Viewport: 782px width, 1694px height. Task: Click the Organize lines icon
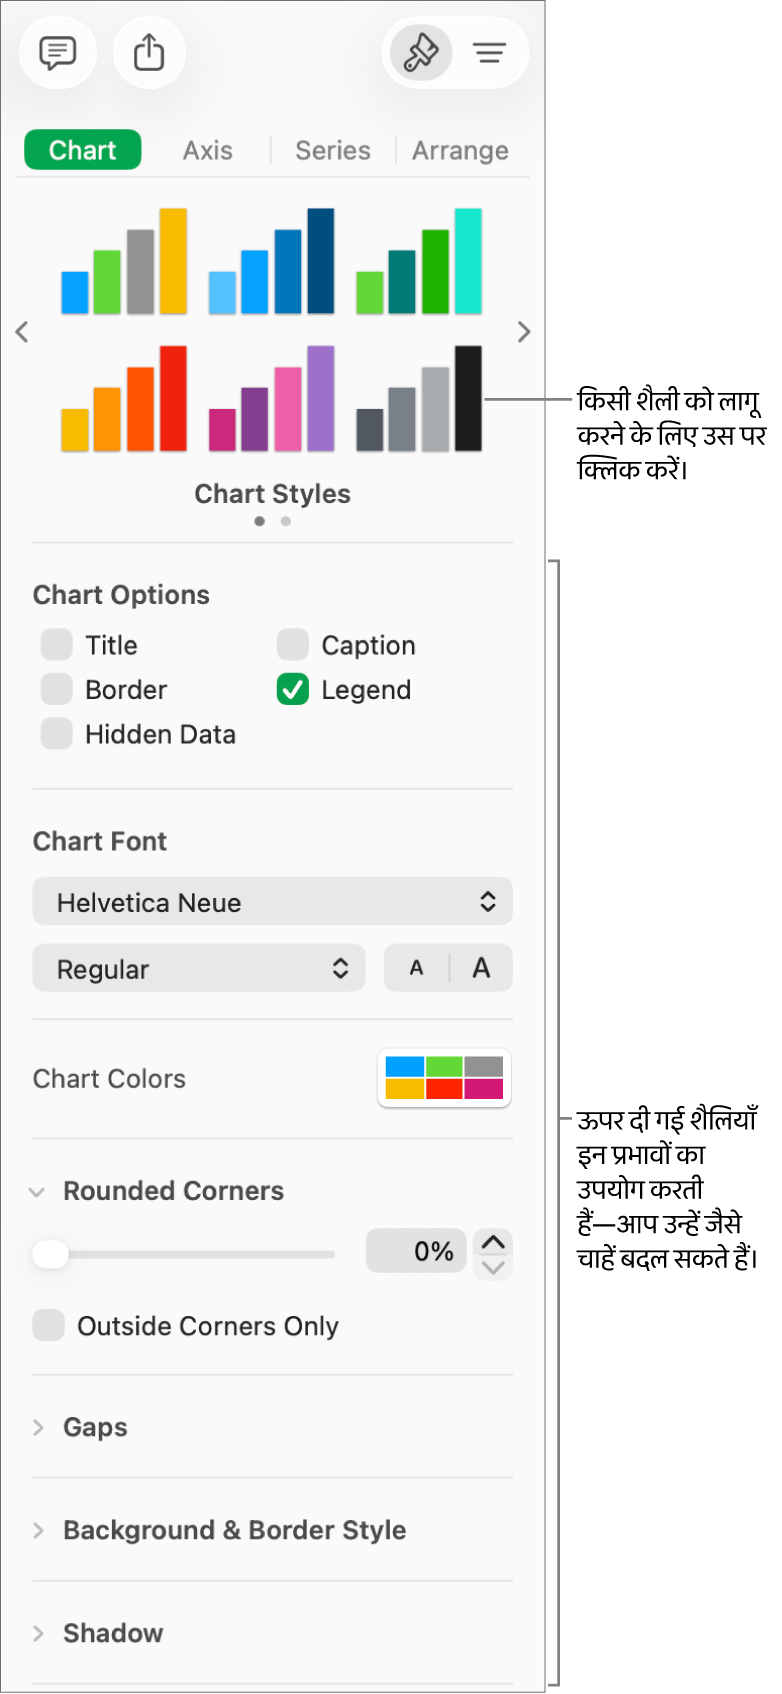point(490,52)
